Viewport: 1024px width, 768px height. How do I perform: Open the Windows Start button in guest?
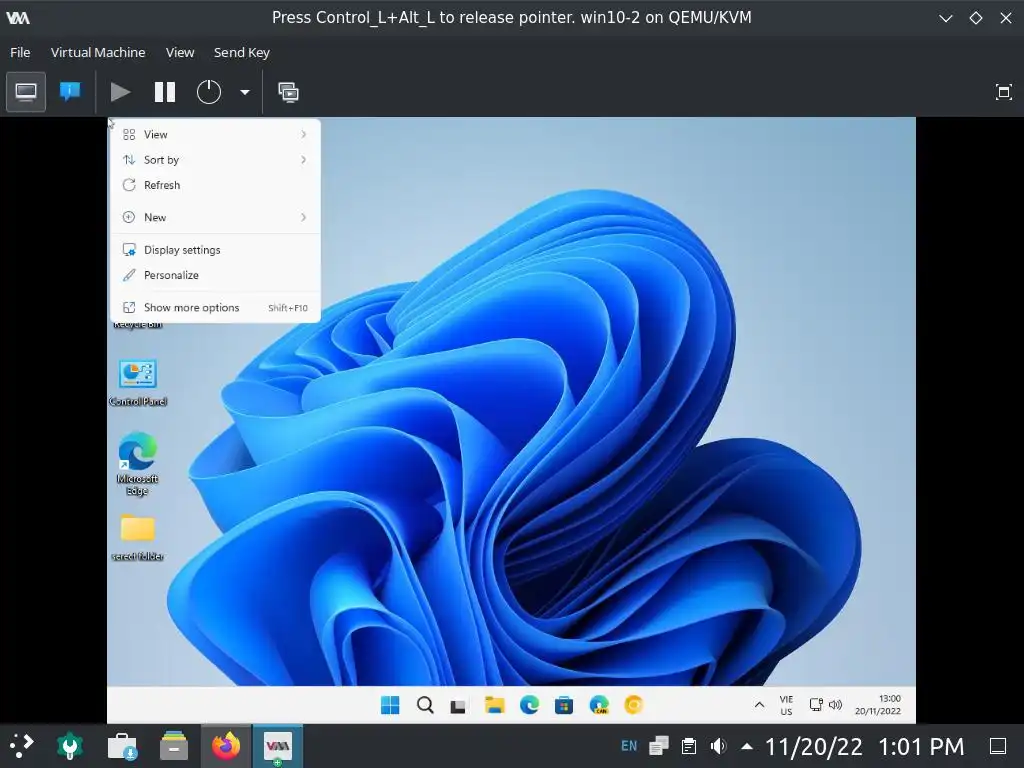pos(390,705)
